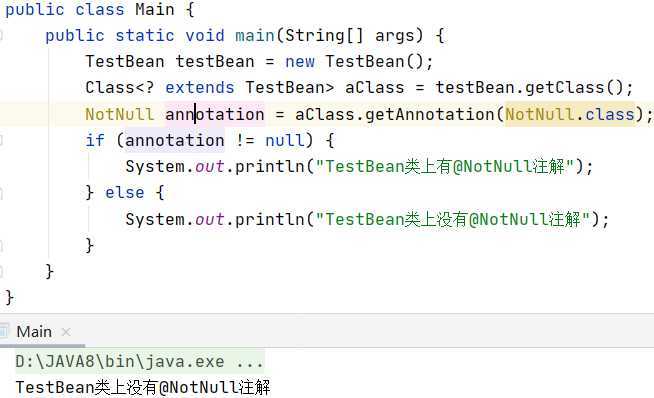Click the string "TestBean类上没有@NotNull注解" in the code
The height and width of the screenshot is (398, 654).
pyautogui.click(x=453, y=219)
